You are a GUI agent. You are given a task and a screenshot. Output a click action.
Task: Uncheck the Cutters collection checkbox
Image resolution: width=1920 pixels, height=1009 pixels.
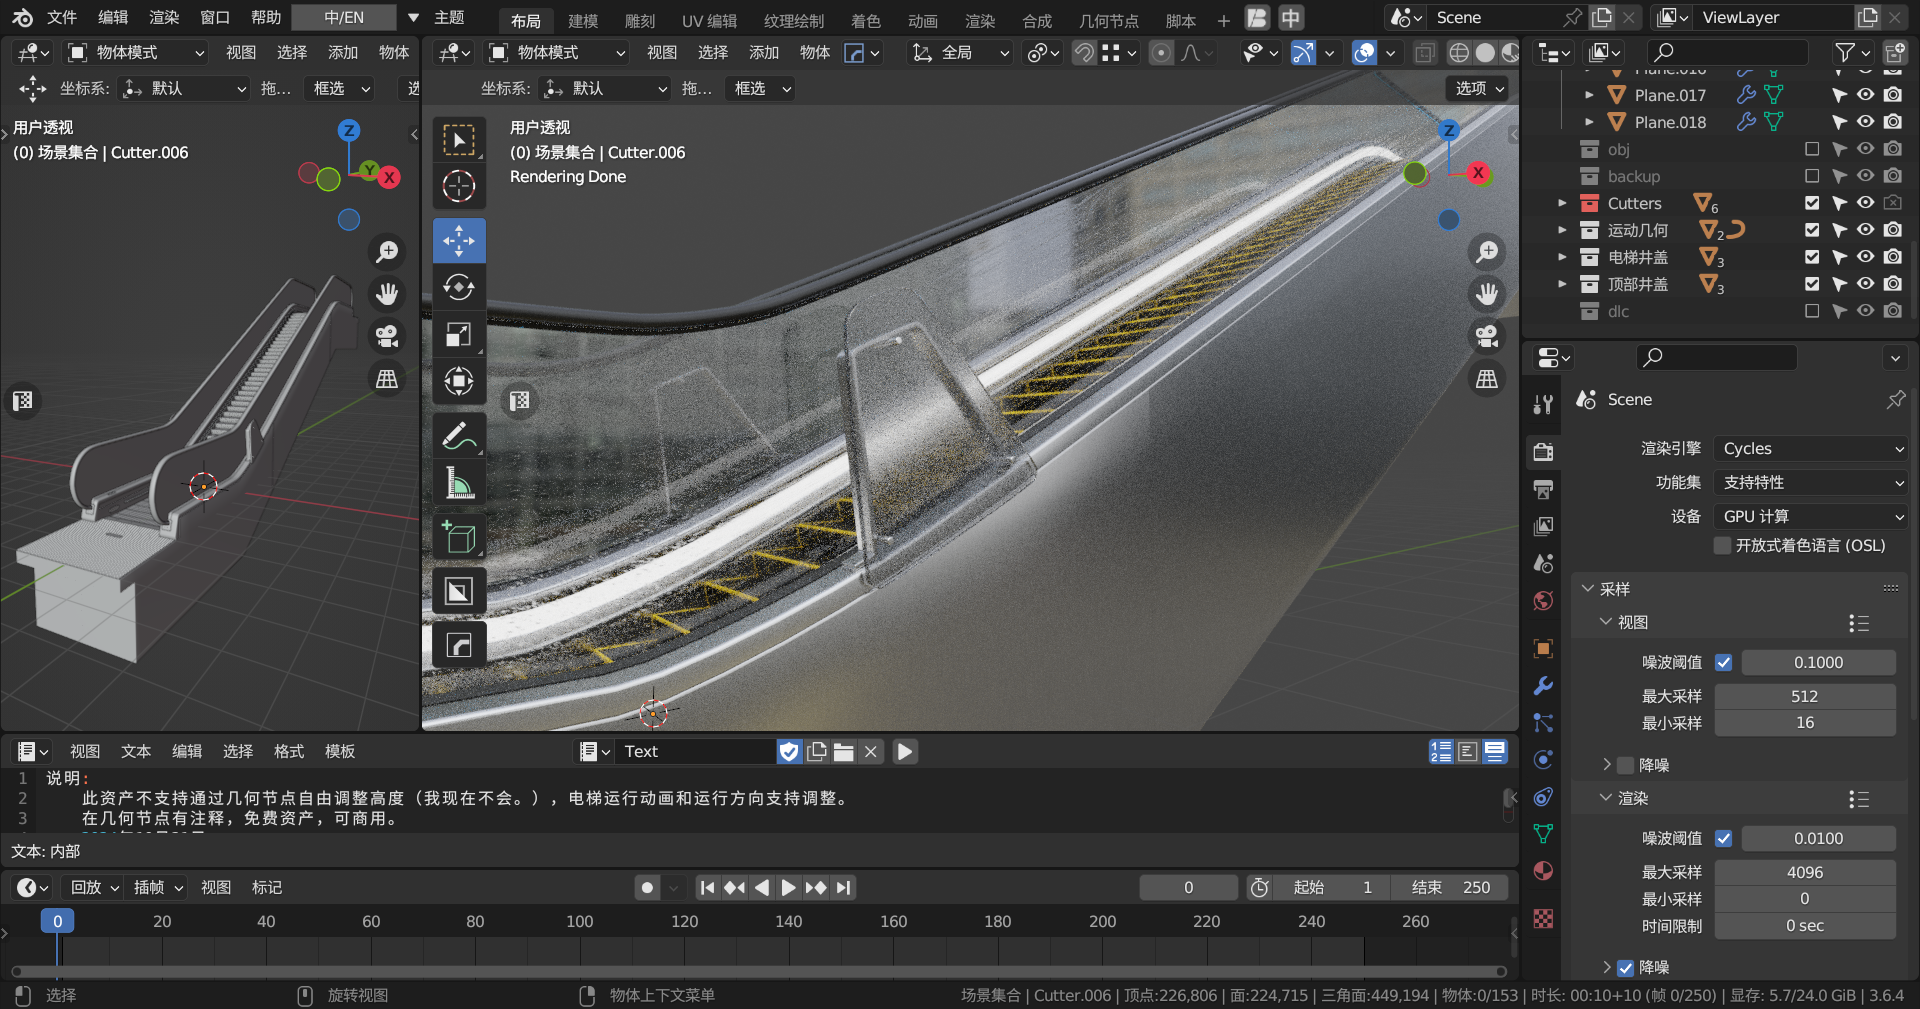(x=1812, y=203)
